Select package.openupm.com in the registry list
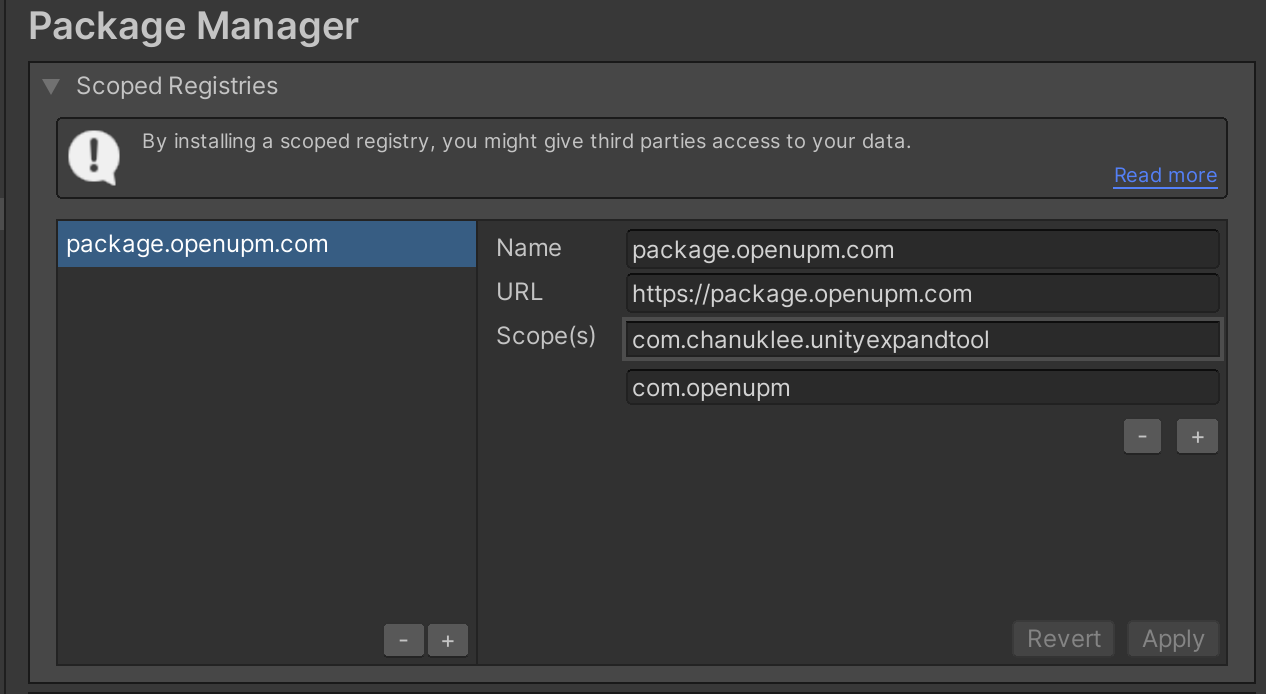1266x694 pixels. (x=267, y=244)
